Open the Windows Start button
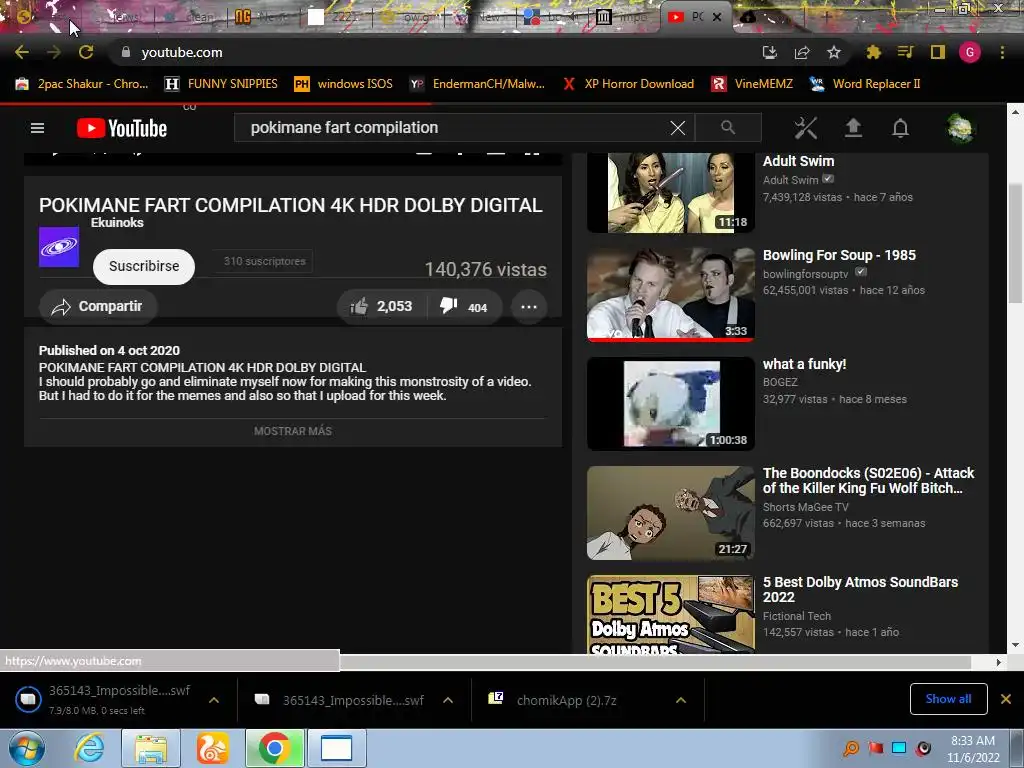The image size is (1024, 768). (26, 748)
